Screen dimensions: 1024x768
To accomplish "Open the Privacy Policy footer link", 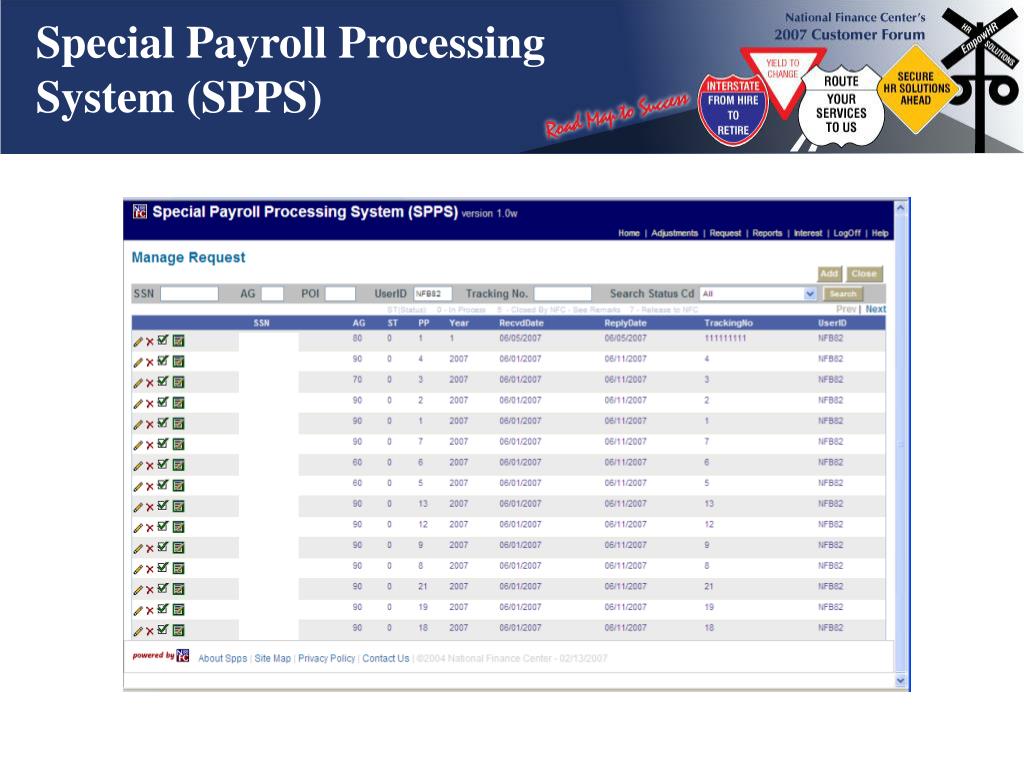I will [x=327, y=658].
